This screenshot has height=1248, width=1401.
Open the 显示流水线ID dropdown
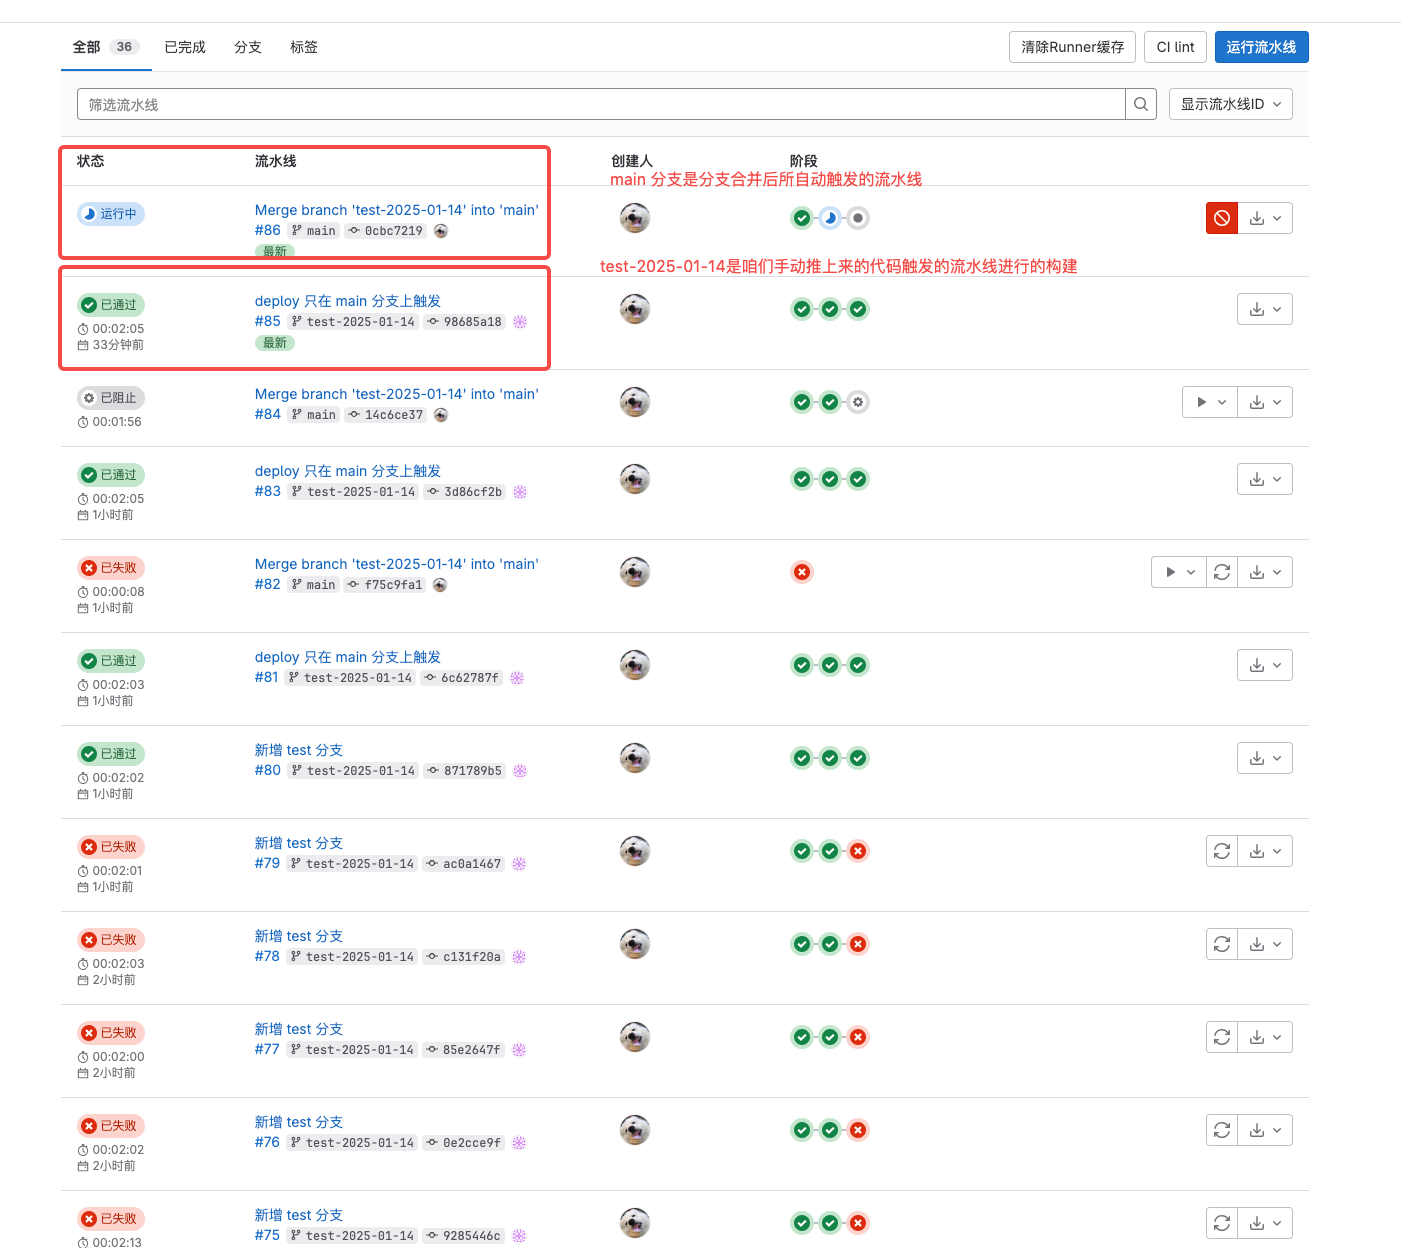(x=1230, y=104)
